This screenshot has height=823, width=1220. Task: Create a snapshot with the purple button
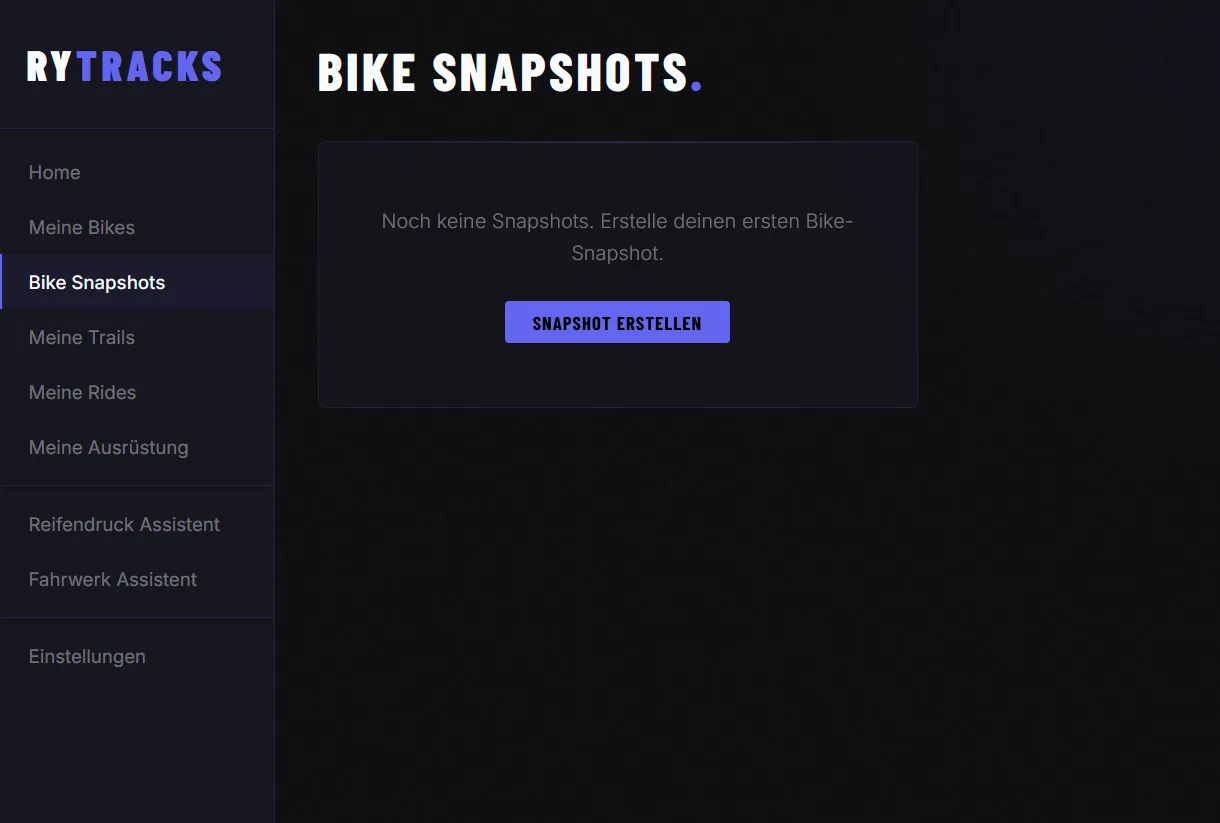(x=617, y=322)
